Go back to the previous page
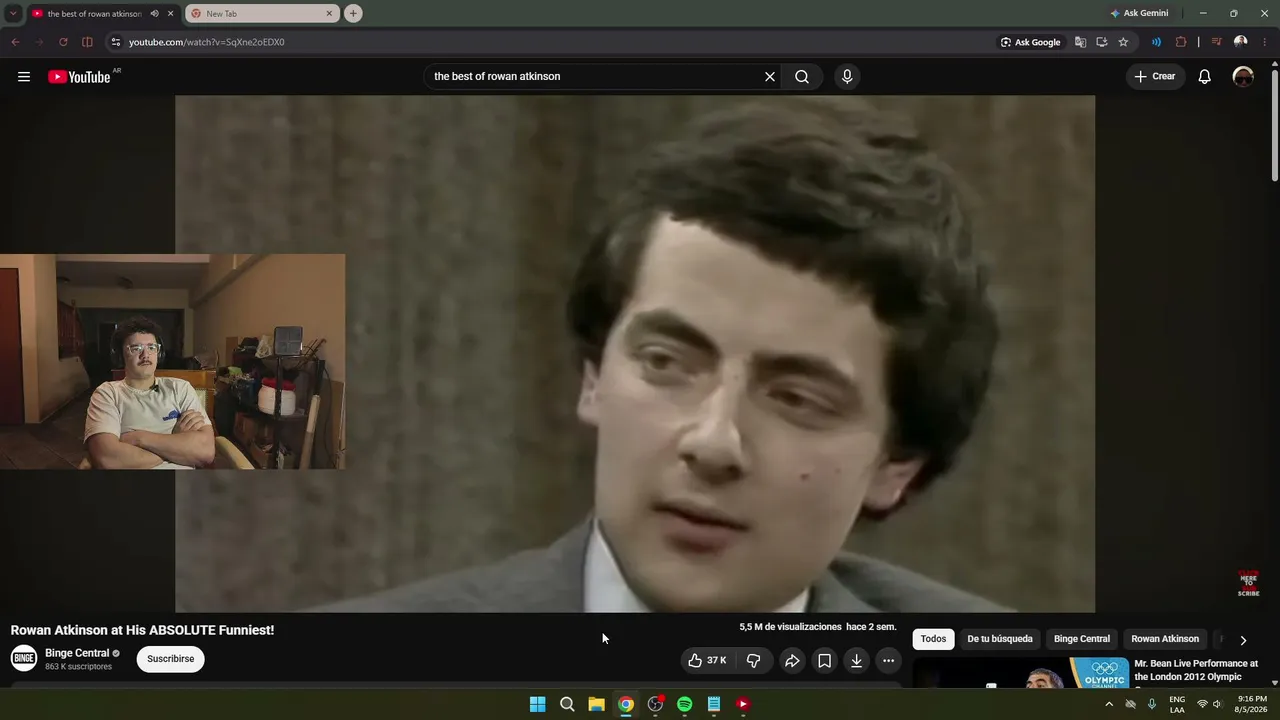 pos(15,42)
